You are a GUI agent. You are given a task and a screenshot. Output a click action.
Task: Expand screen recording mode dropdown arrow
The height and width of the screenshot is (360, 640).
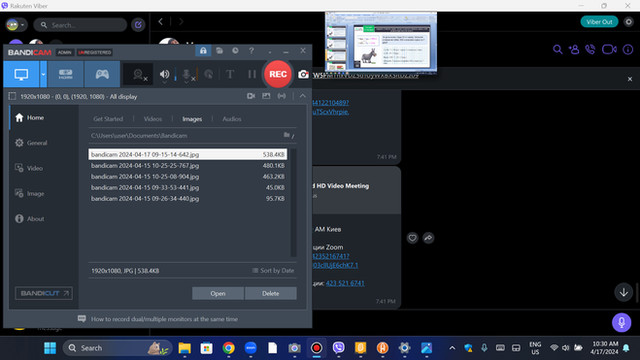coord(43,74)
